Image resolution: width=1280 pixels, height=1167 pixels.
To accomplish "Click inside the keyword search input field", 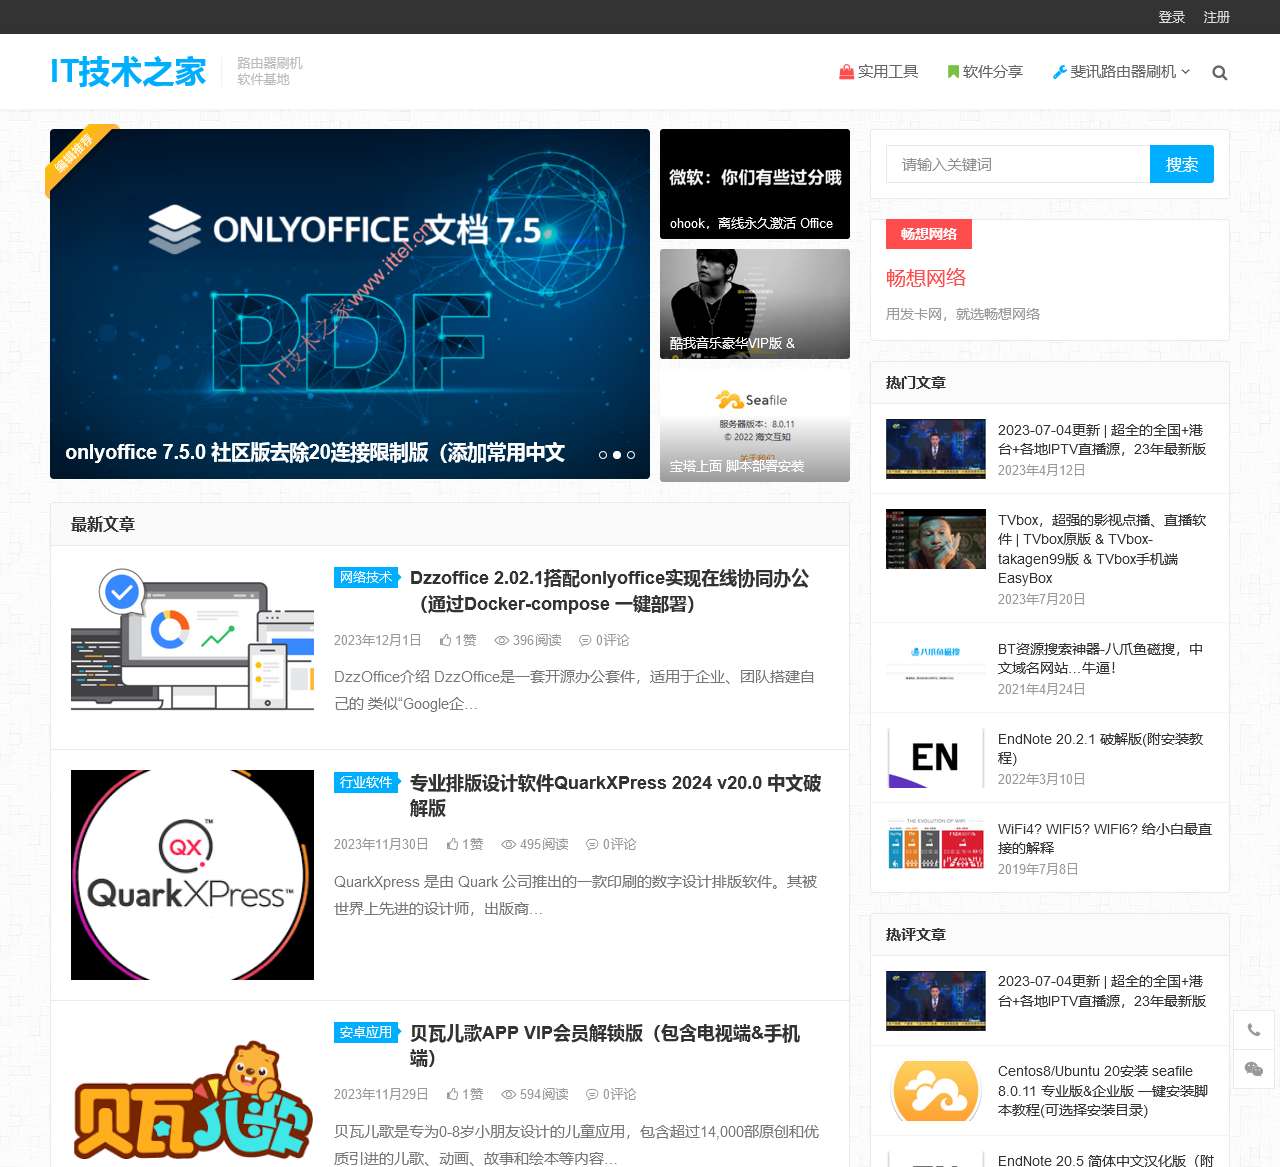I will [x=1016, y=164].
